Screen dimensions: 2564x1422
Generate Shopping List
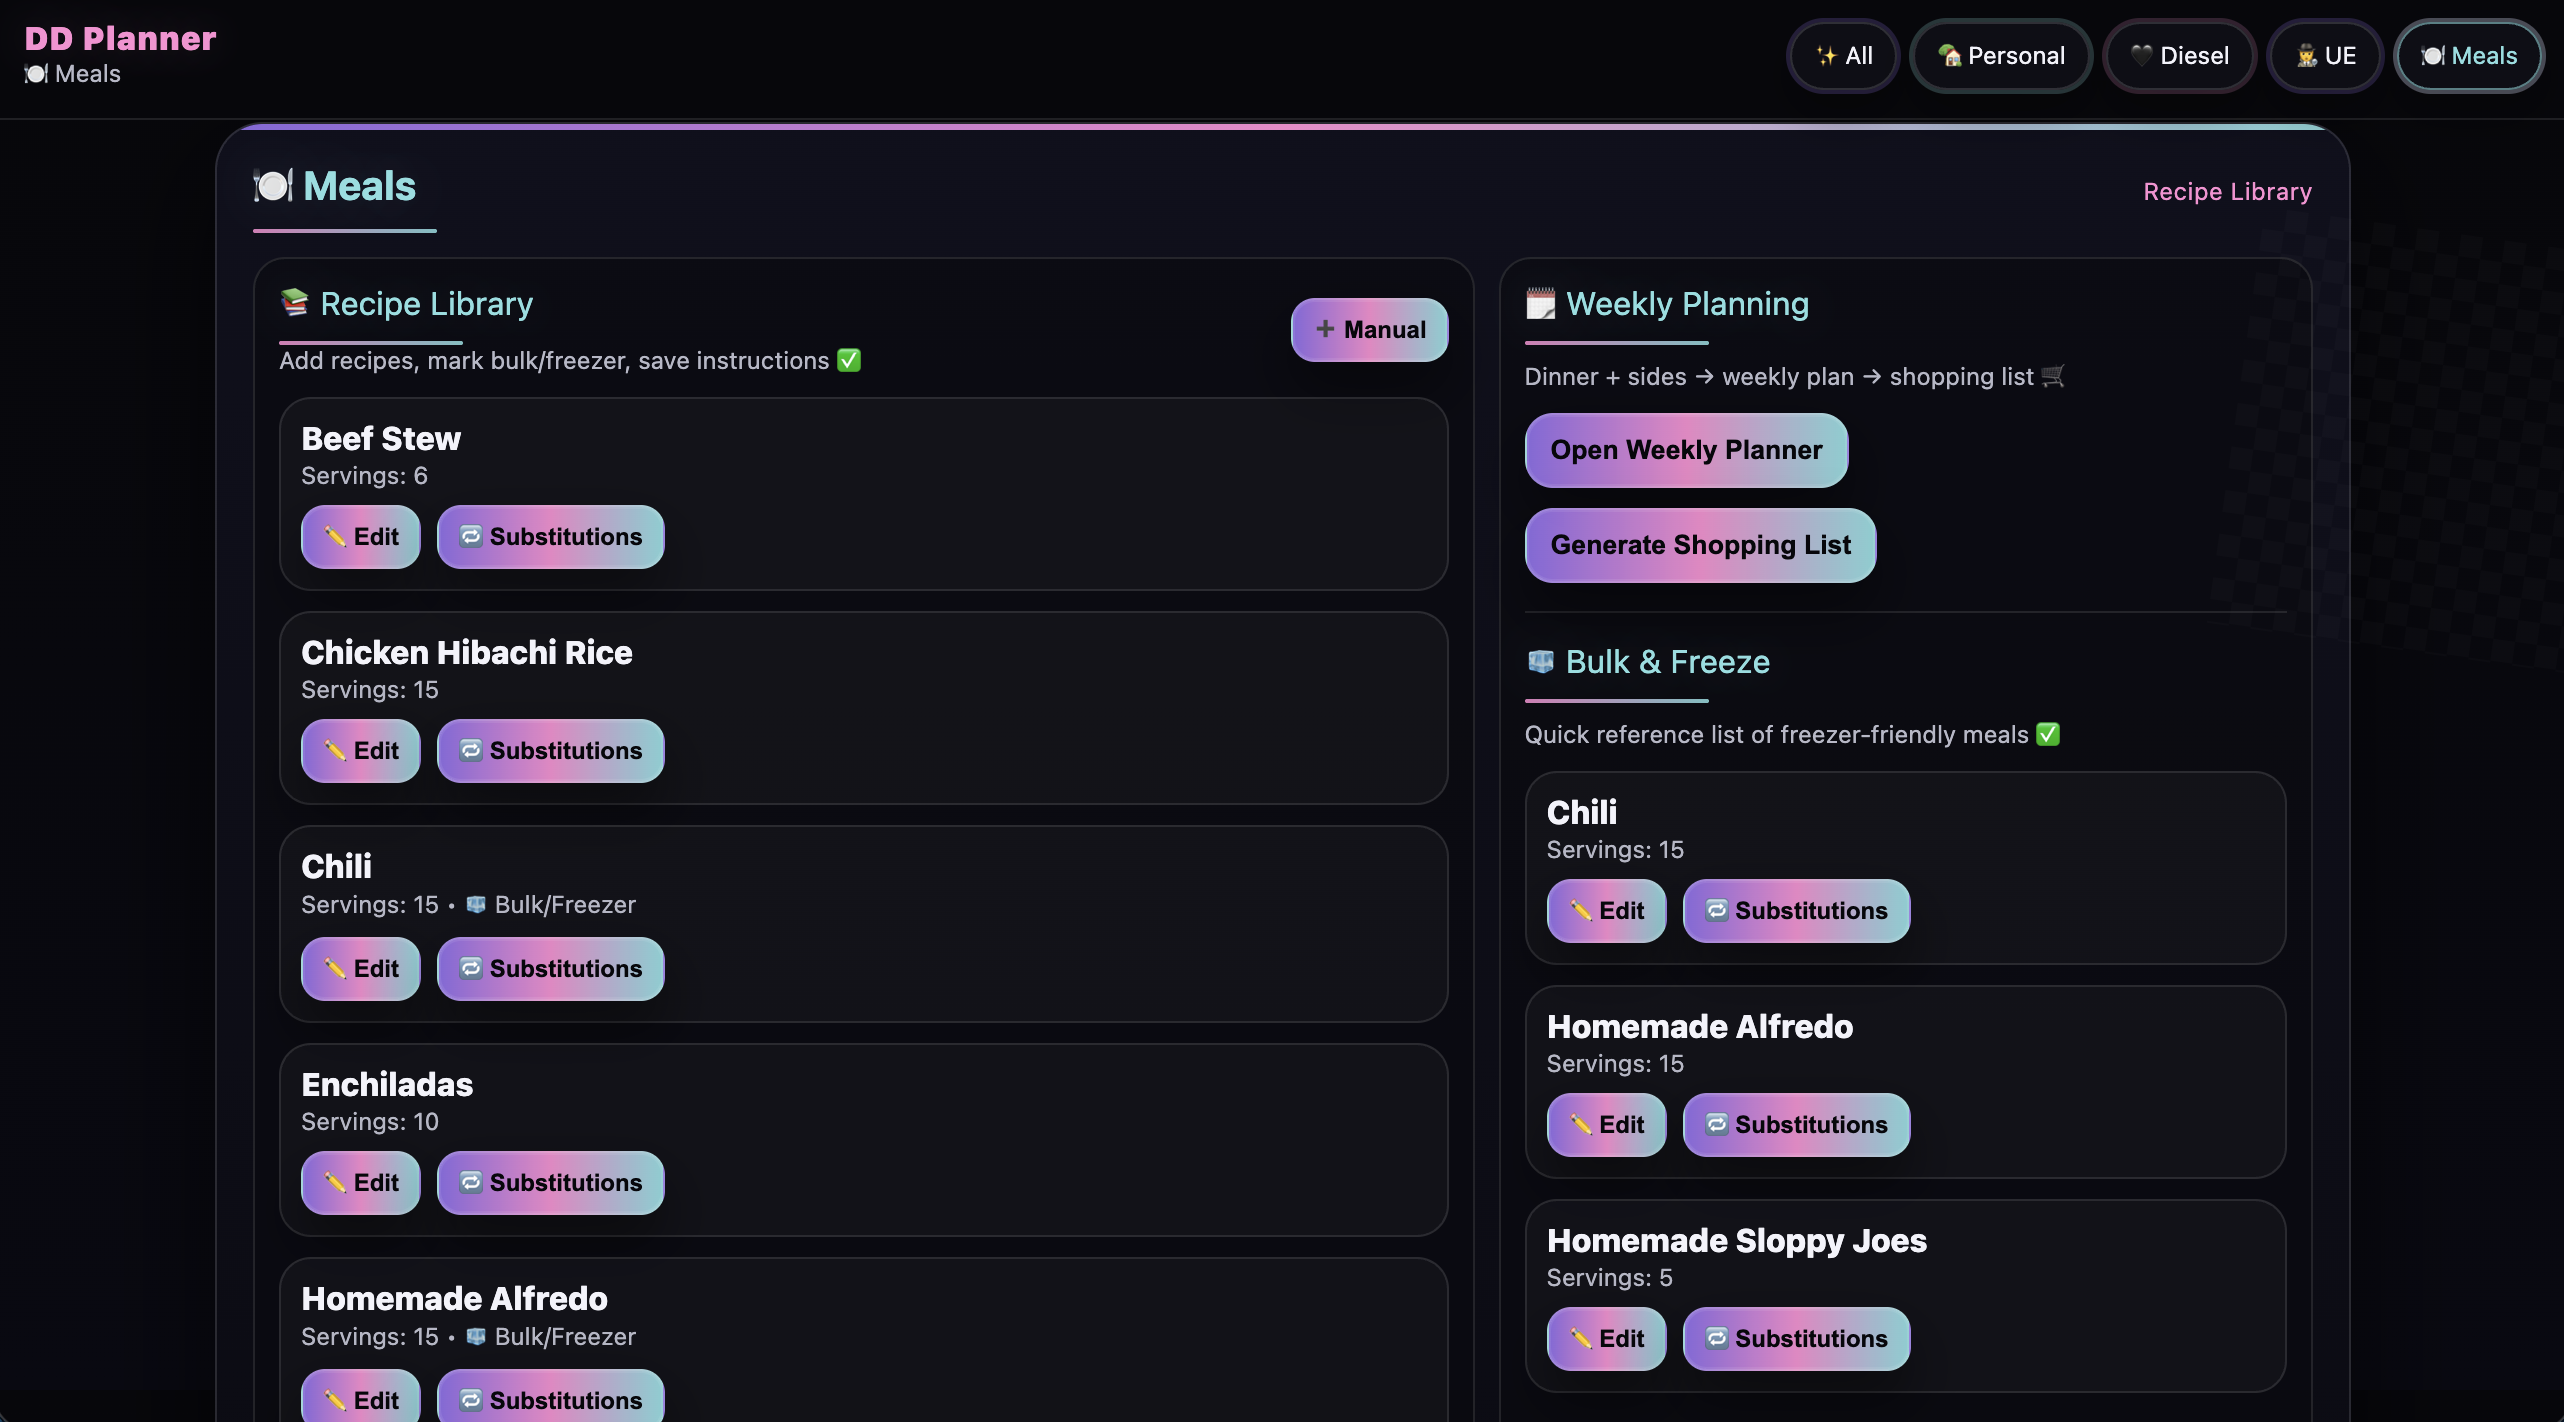click(1700, 545)
